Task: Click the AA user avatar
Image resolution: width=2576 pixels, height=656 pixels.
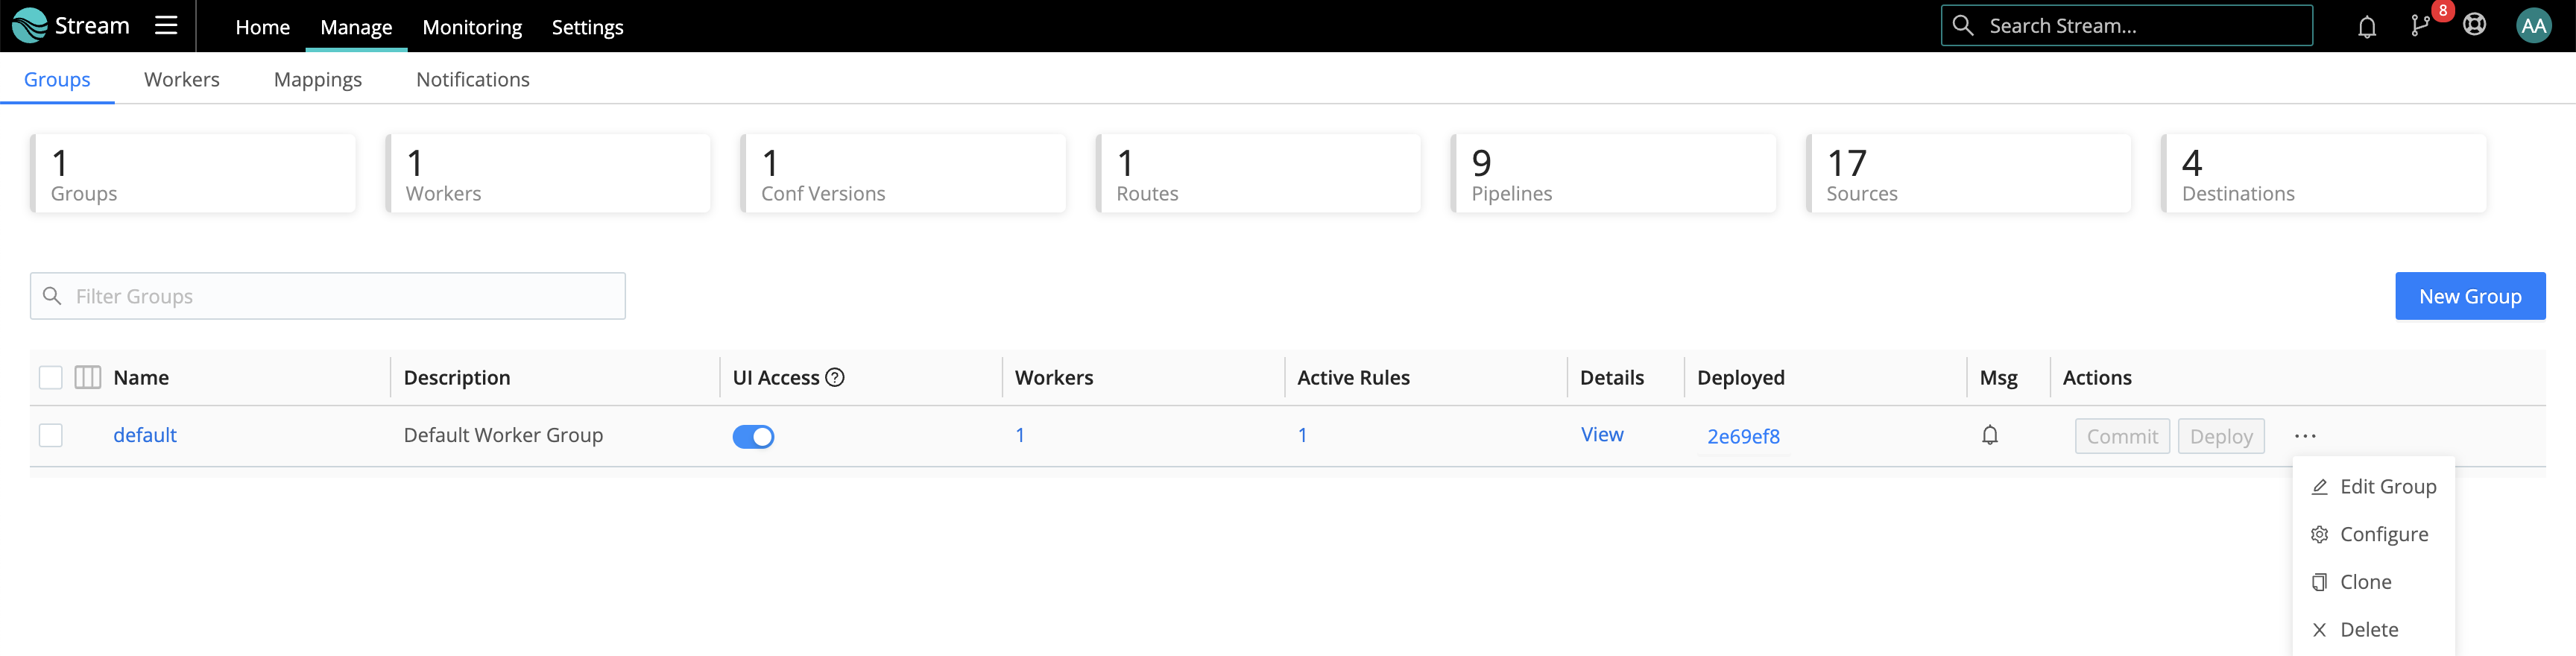Action: 2535,26
